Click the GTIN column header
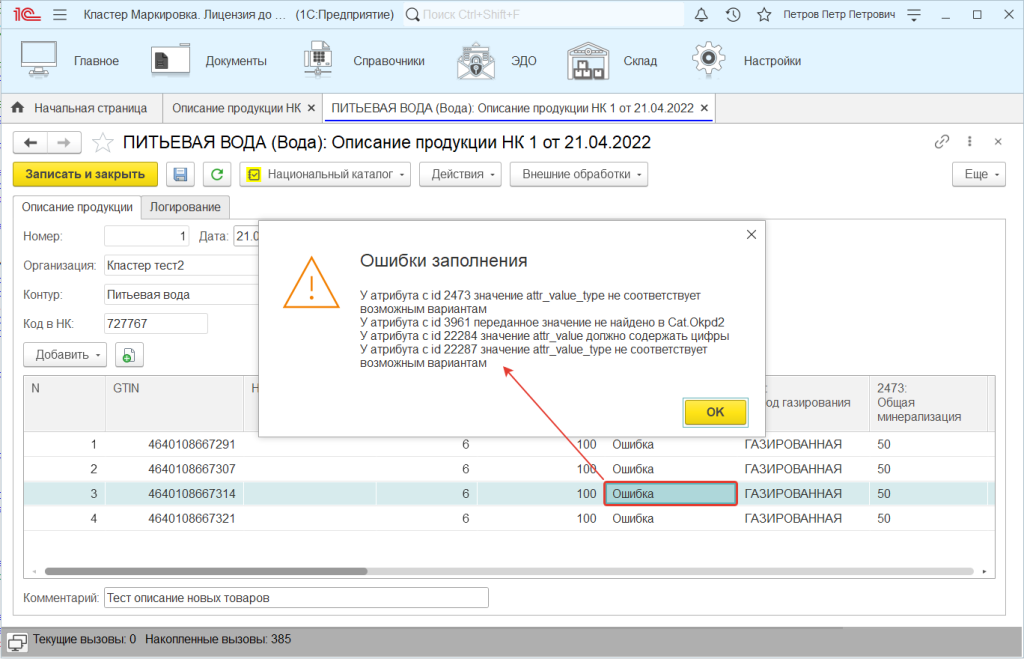Screen dimensions: 1024x659 (174, 403)
